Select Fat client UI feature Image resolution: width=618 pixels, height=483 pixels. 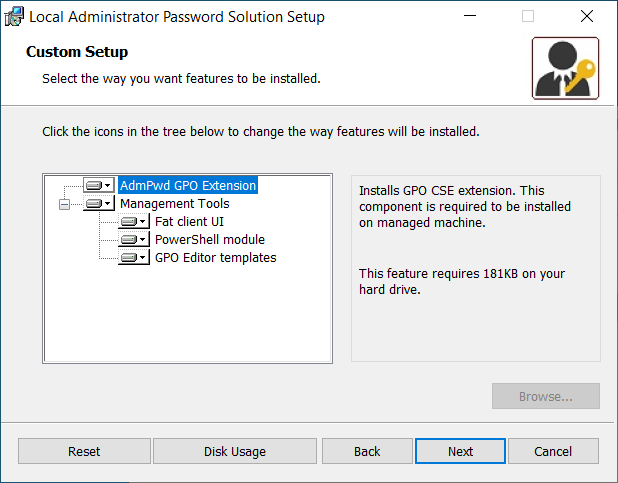coord(189,222)
